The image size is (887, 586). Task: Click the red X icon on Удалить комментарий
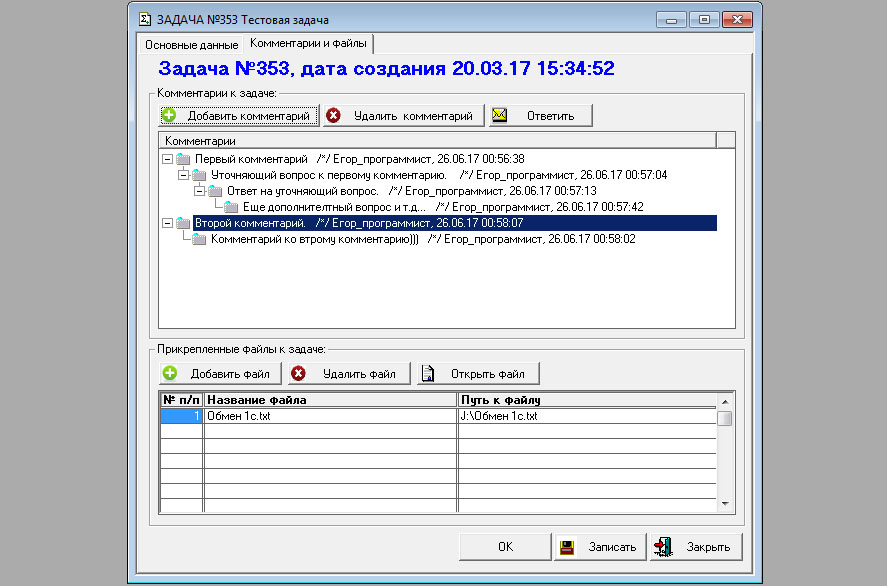click(x=334, y=116)
